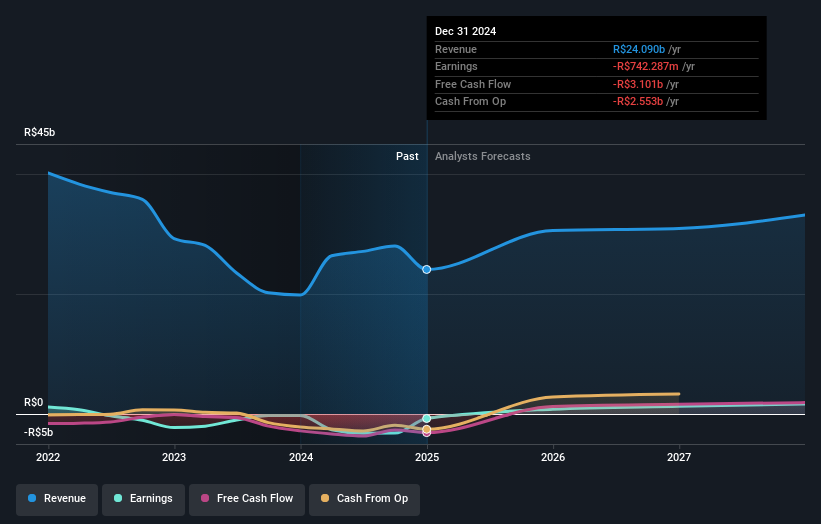This screenshot has height=524, width=821.
Task: Click the 2027 x-axis label
Action: (679, 457)
